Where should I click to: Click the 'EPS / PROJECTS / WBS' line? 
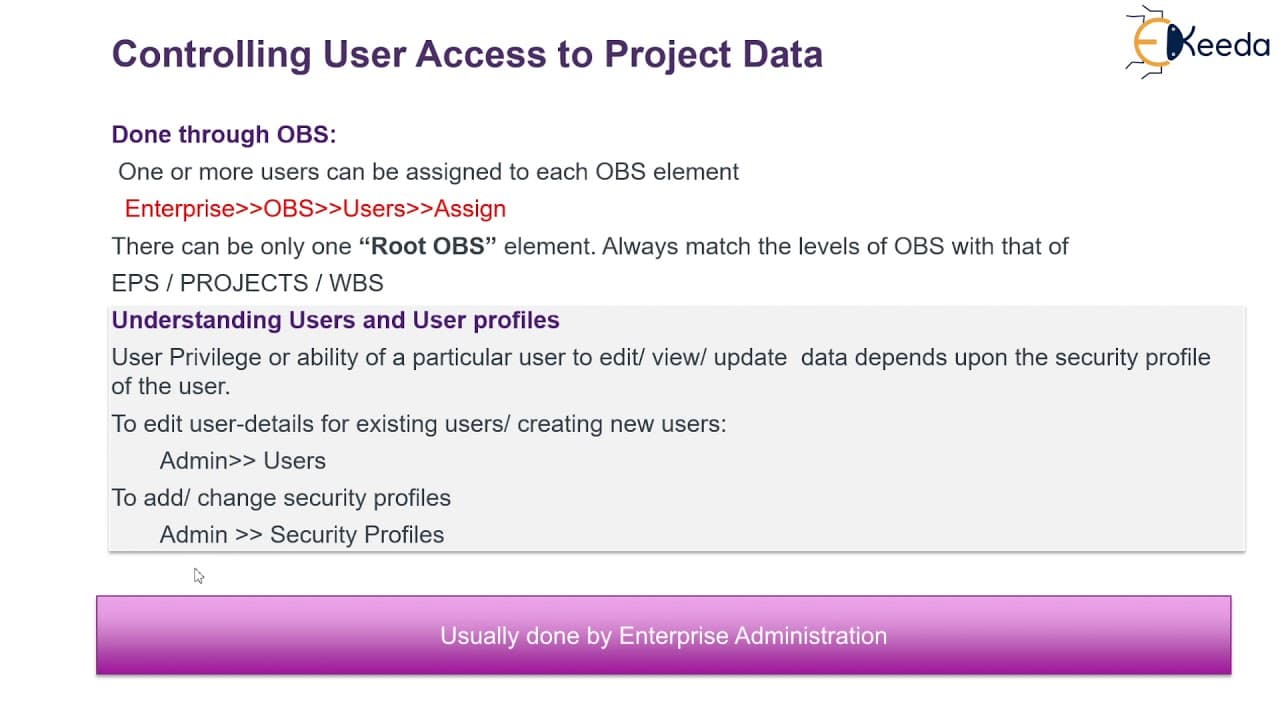click(247, 283)
